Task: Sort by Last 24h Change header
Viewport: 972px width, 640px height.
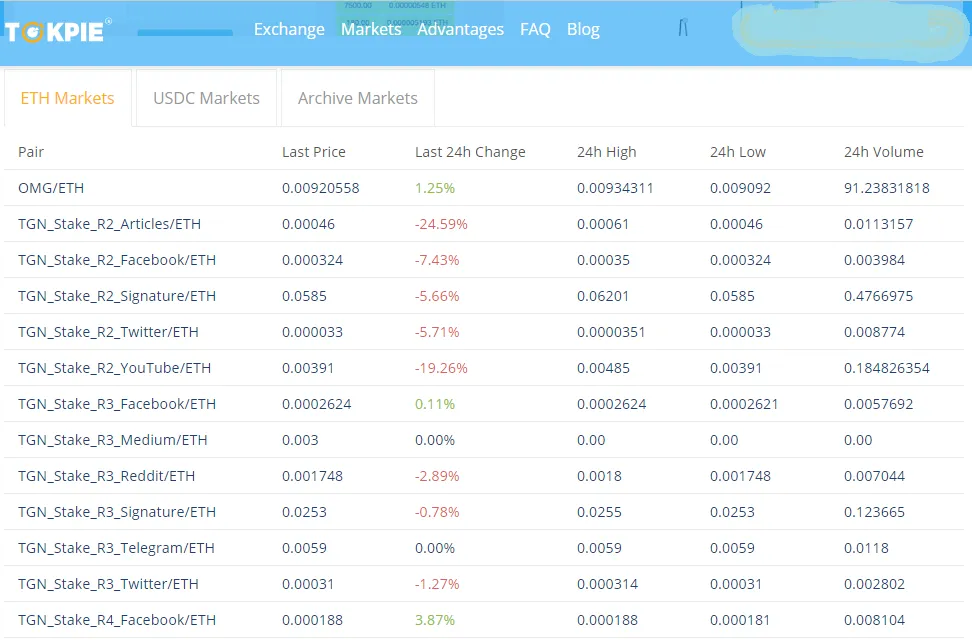Action: (x=470, y=152)
